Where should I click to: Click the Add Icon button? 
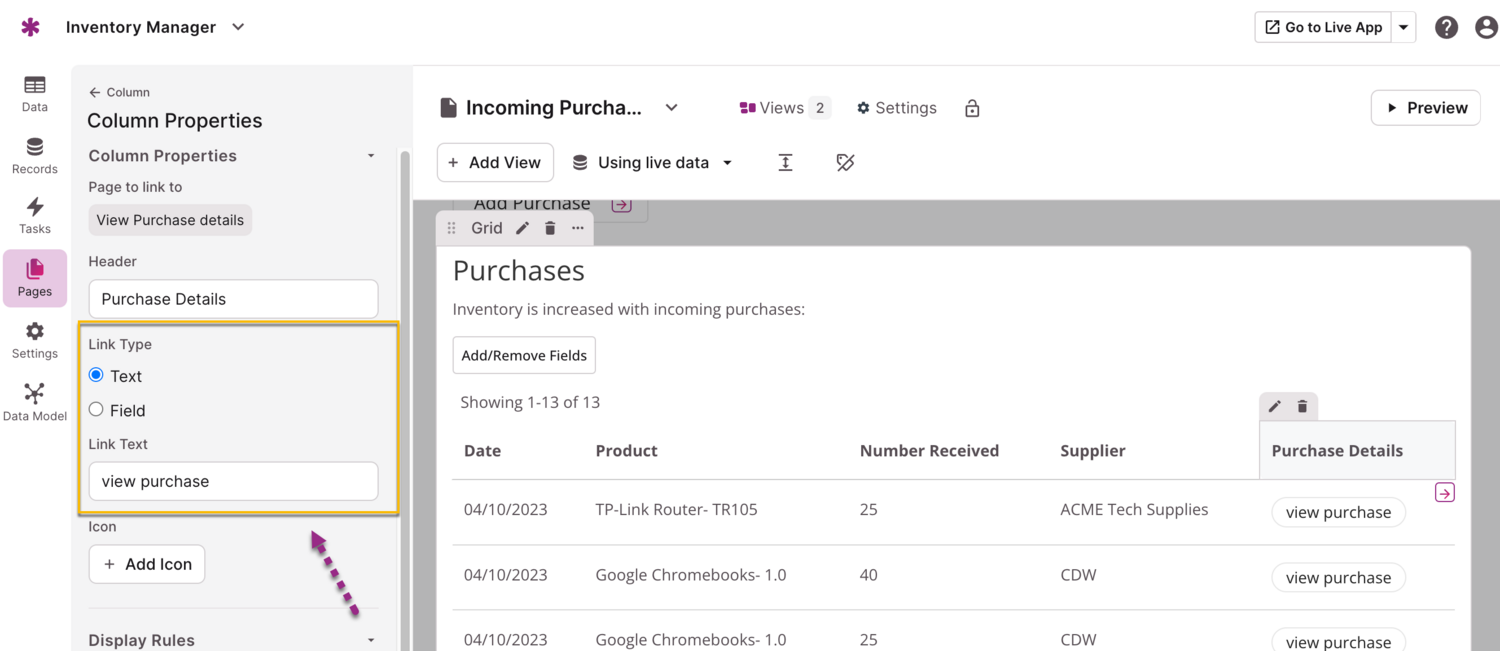coord(147,564)
